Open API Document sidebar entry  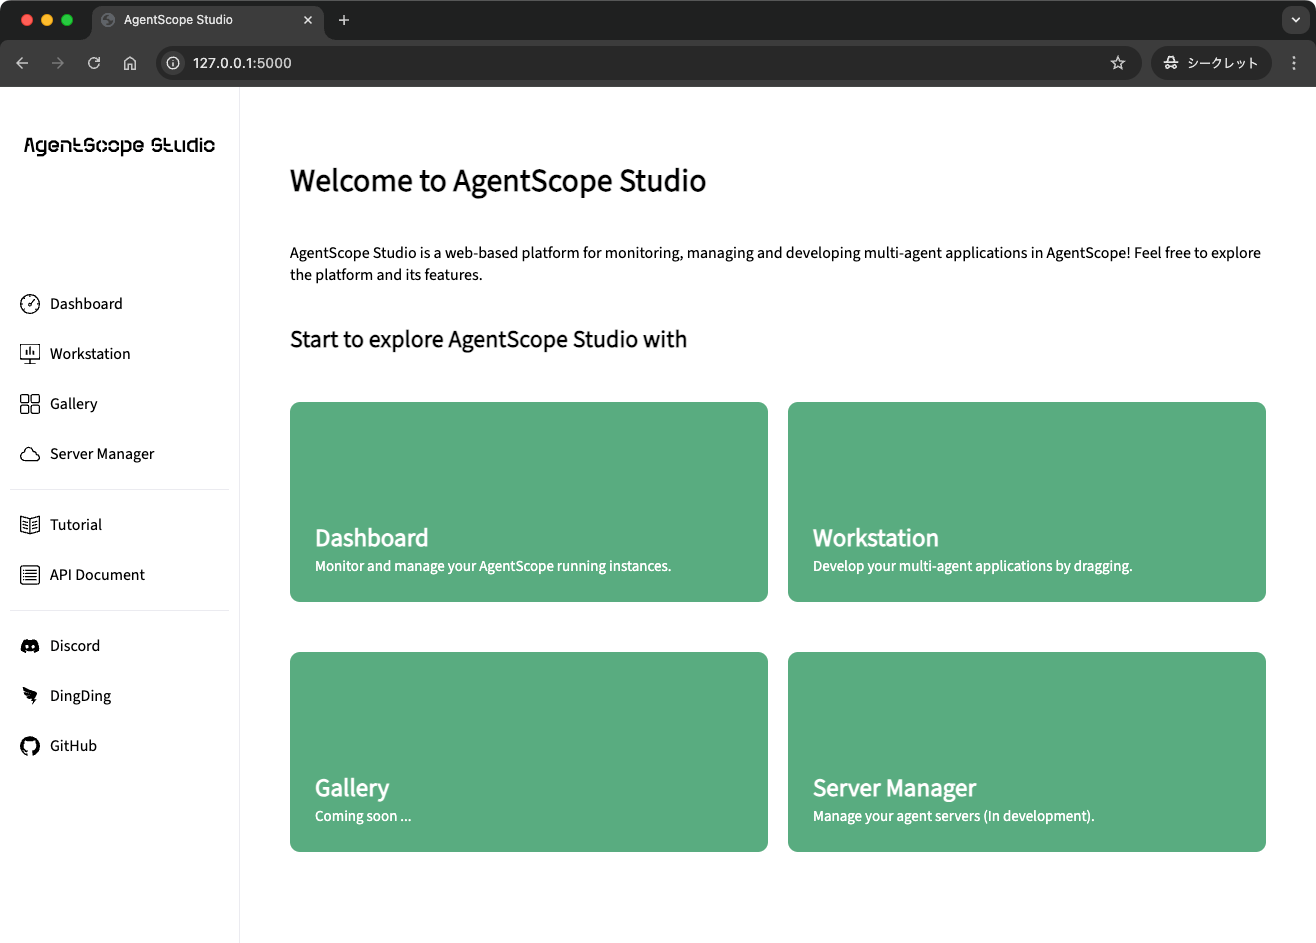point(97,575)
